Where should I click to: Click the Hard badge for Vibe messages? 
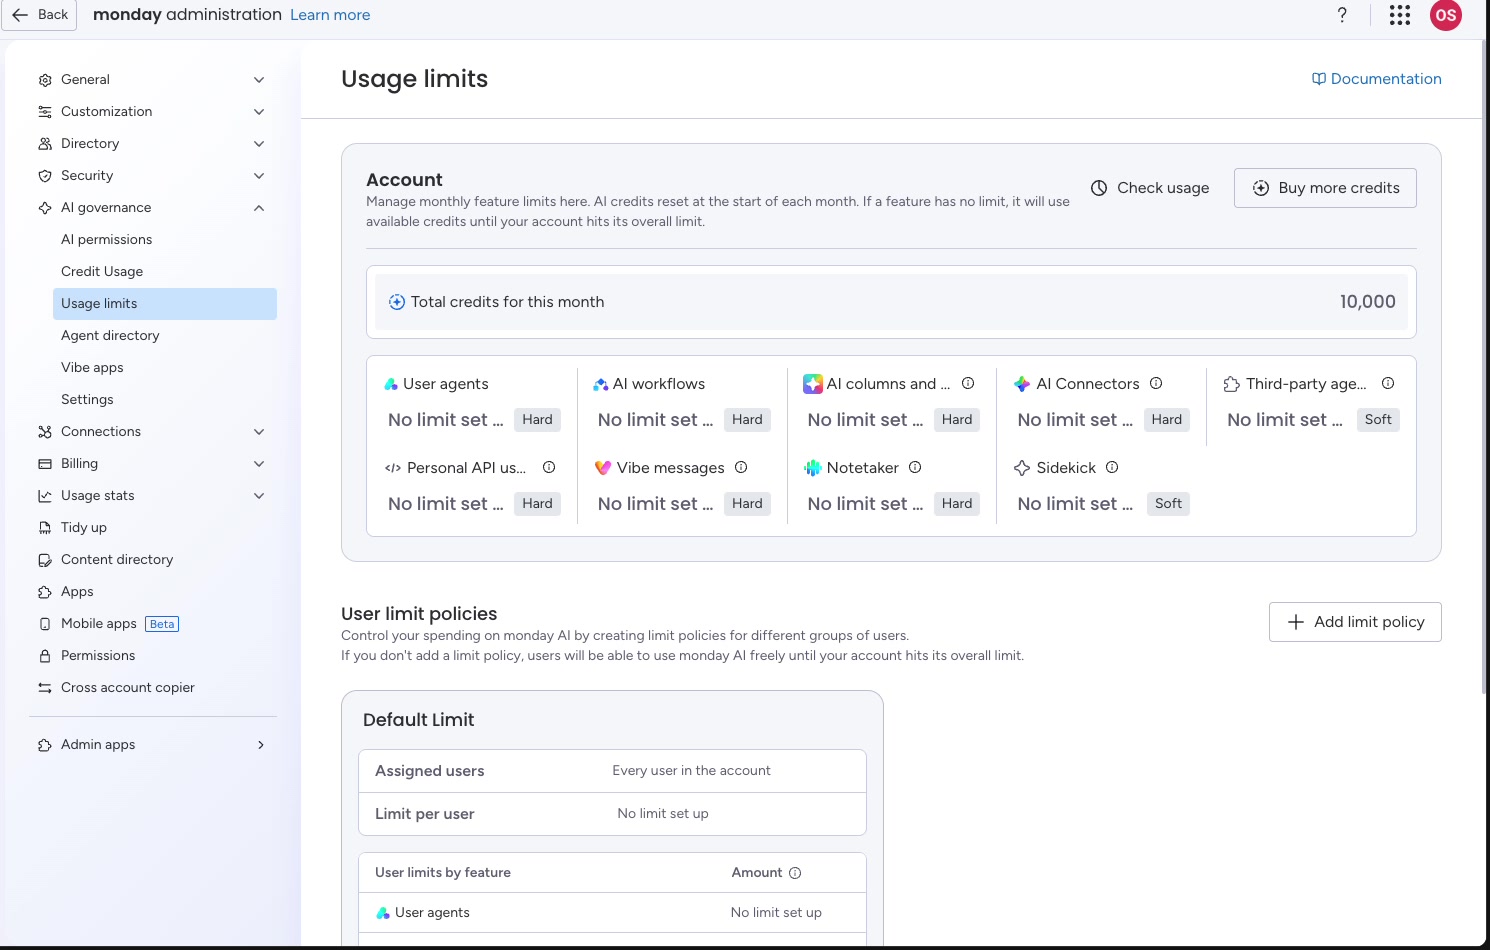click(747, 504)
